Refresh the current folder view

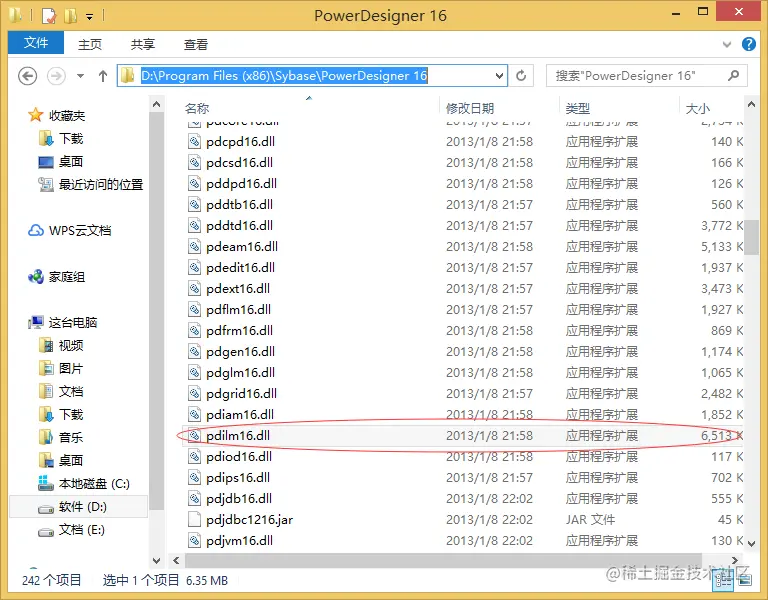[x=521, y=76]
